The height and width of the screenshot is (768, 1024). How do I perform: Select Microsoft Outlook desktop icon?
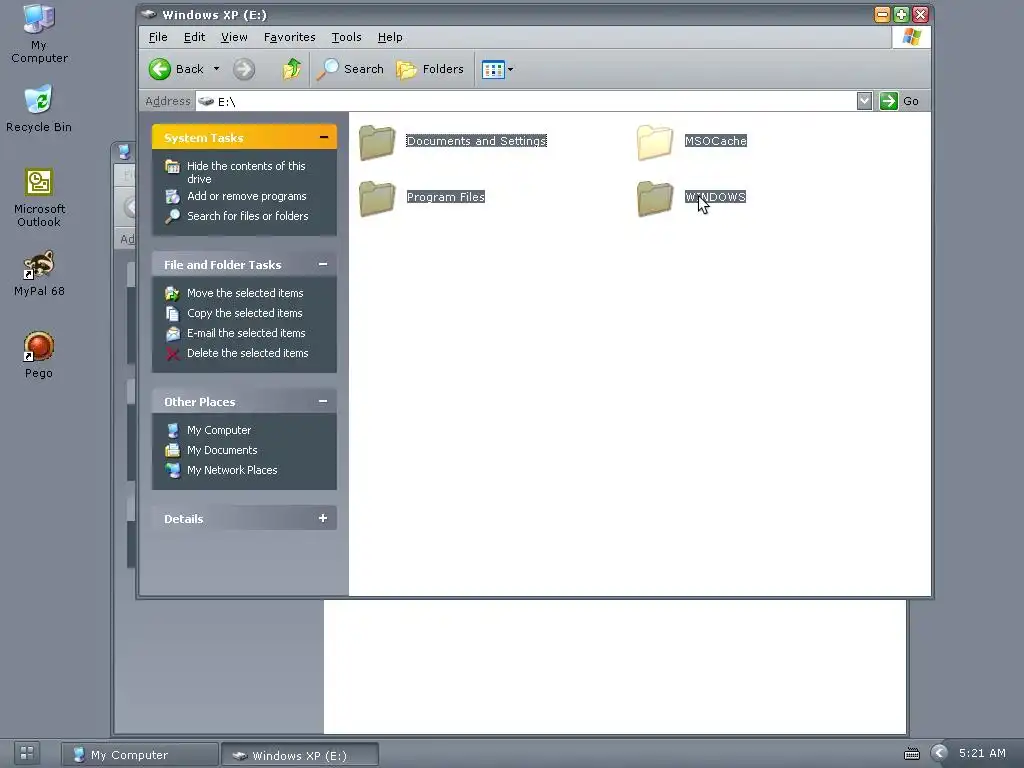point(39,197)
